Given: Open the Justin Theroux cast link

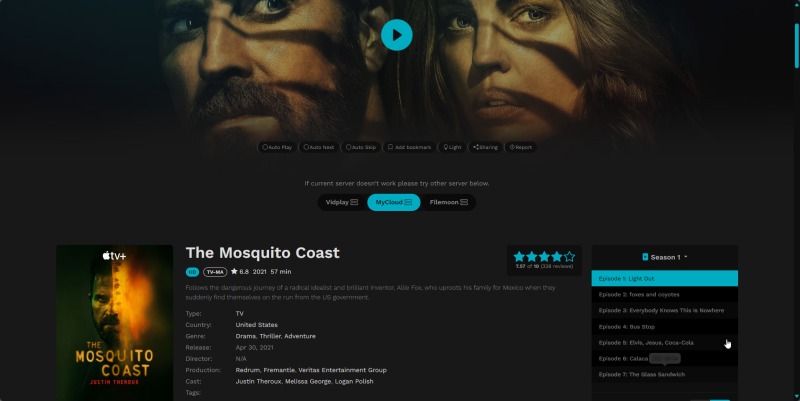Looking at the screenshot, I should tap(258, 381).
